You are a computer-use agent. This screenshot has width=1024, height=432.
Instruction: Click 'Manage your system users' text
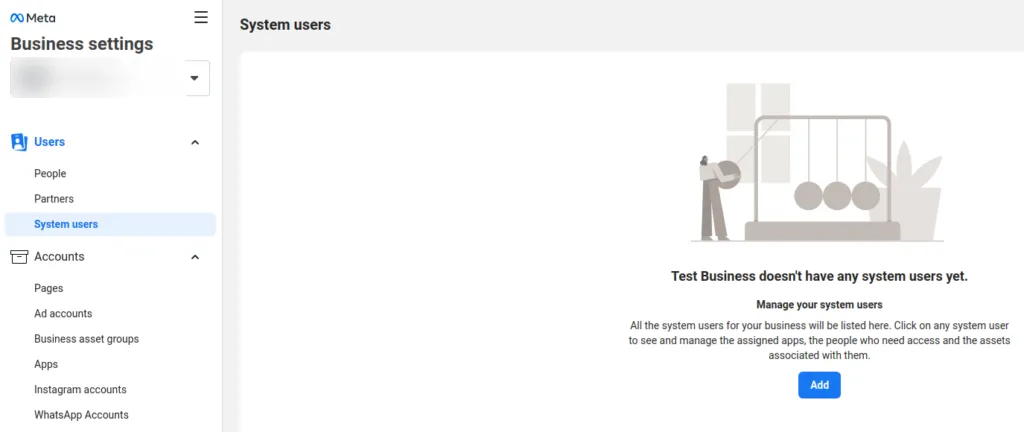pyautogui.click(x=820, y=305)
